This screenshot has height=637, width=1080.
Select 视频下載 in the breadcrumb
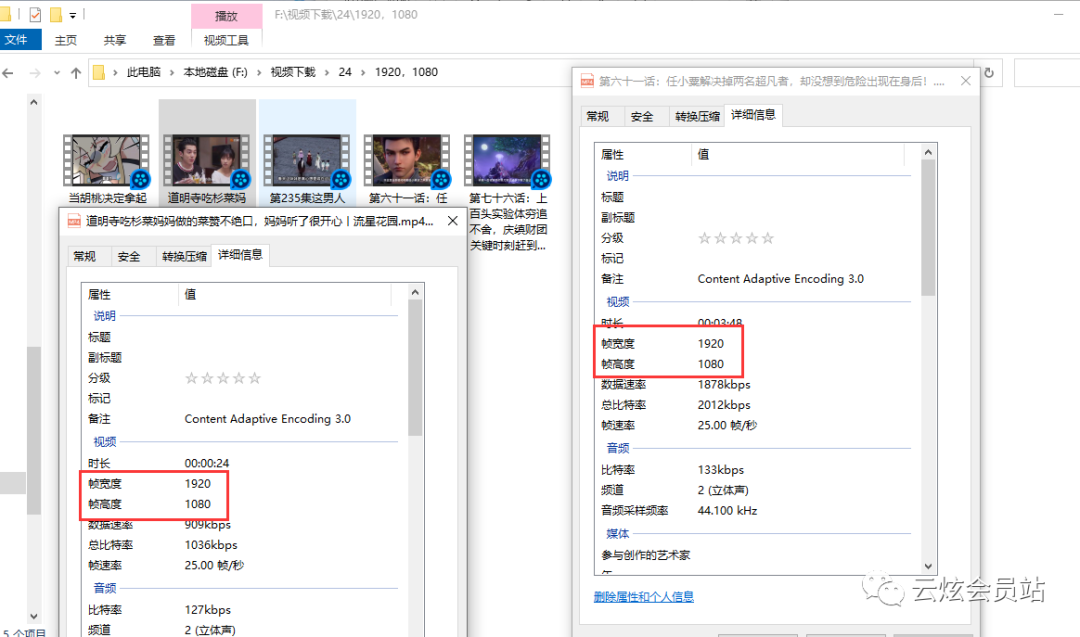293,72
